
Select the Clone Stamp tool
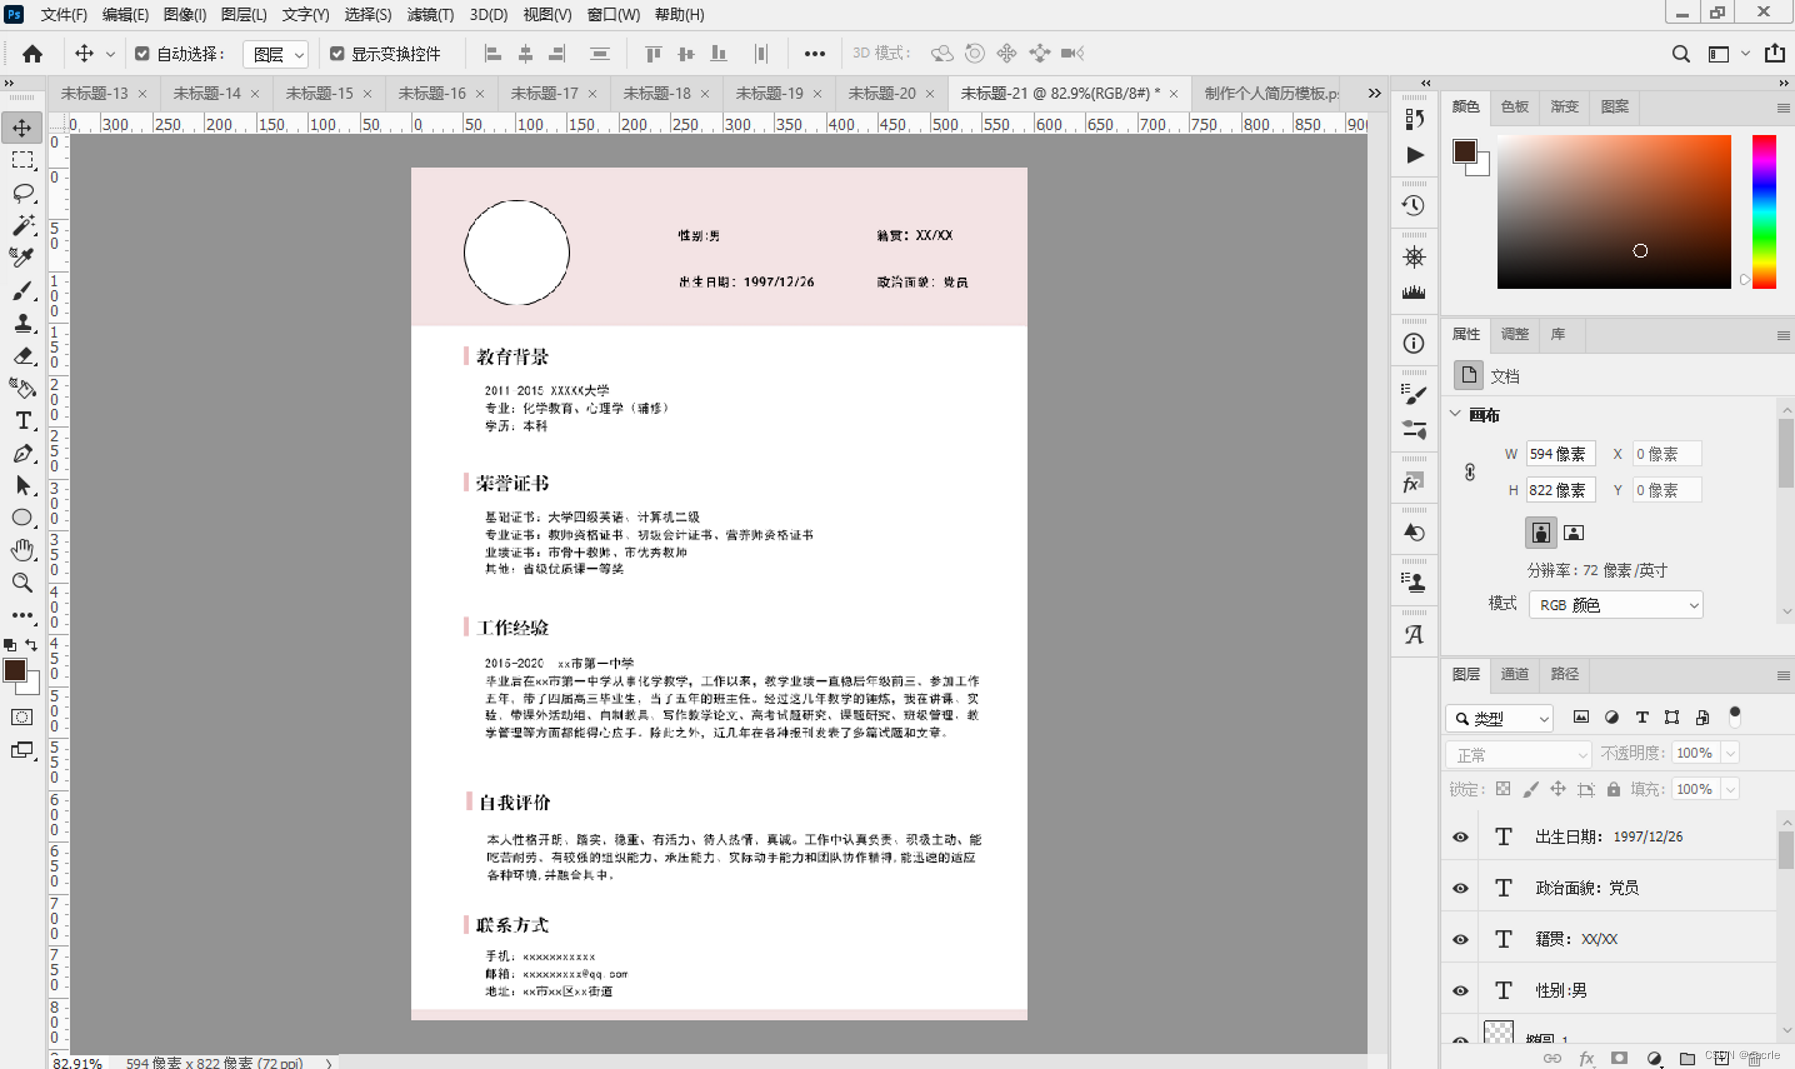pos(22,323)
